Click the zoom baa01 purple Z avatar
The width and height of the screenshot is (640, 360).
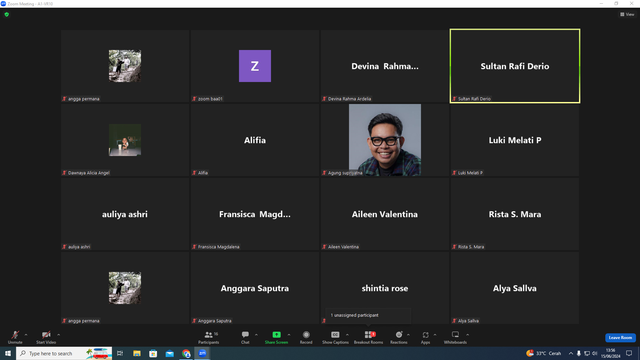tap(255, 66)
